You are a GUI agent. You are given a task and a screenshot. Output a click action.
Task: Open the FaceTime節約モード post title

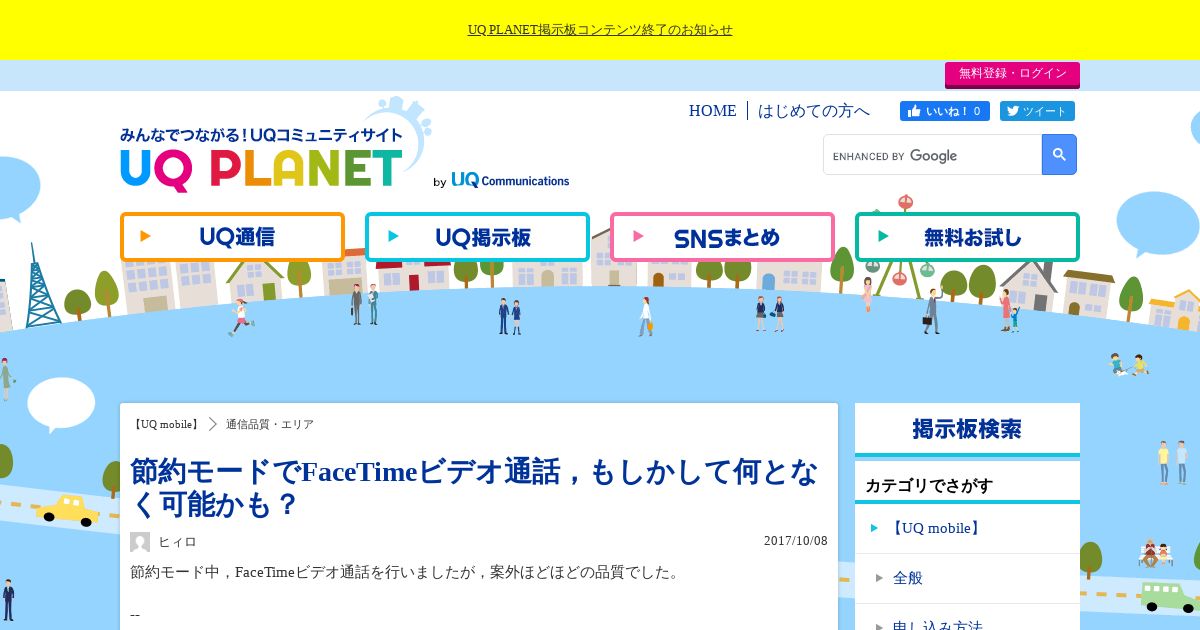[474, 488]
